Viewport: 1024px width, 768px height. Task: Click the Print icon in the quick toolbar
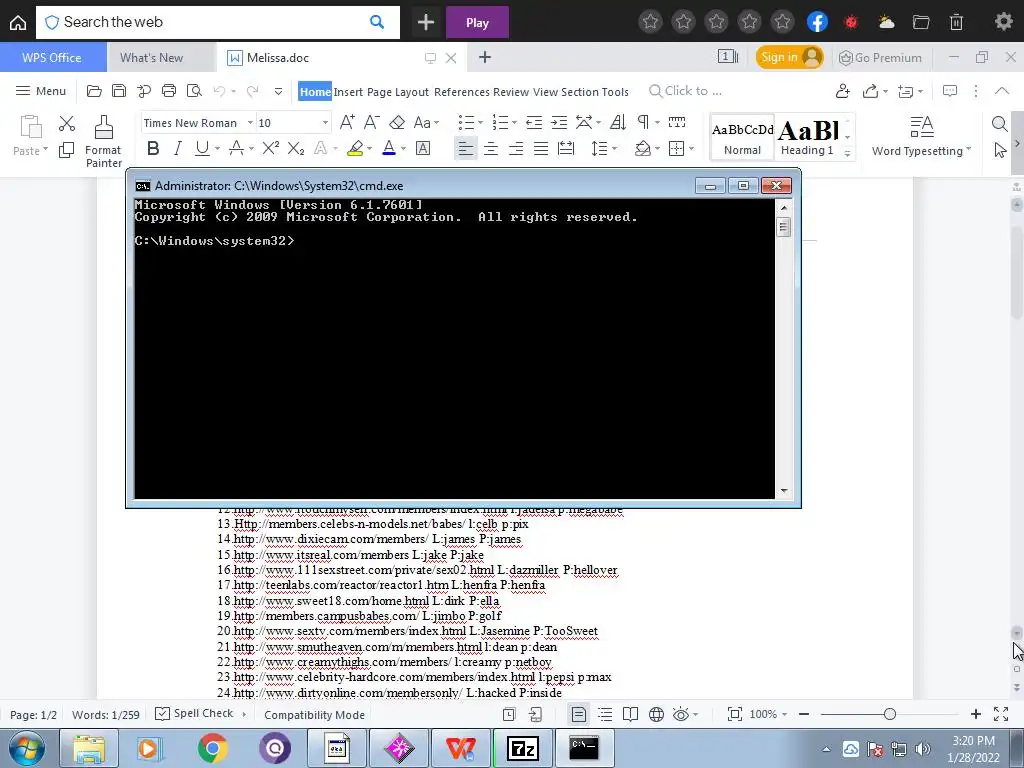click(x=169, y=91)
